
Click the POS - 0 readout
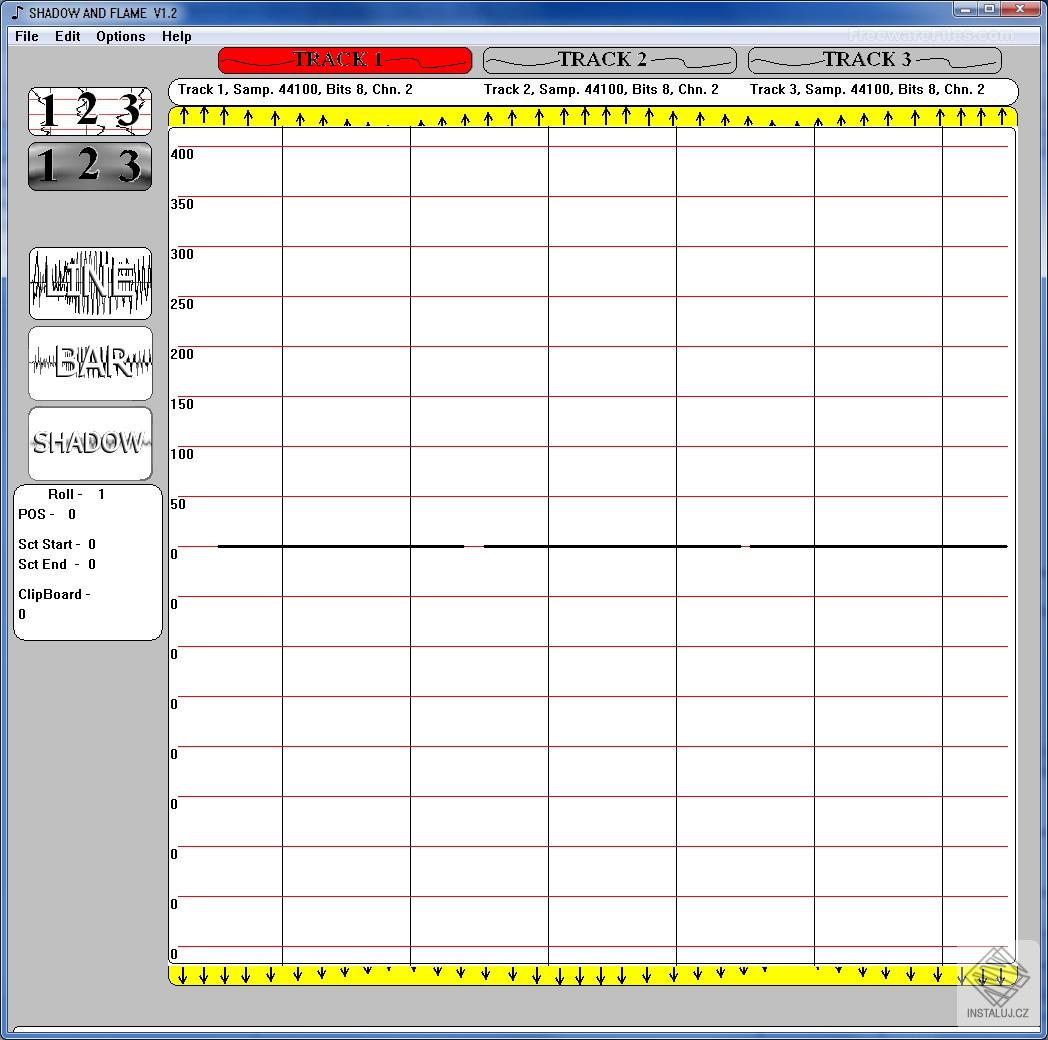[47, 515]
